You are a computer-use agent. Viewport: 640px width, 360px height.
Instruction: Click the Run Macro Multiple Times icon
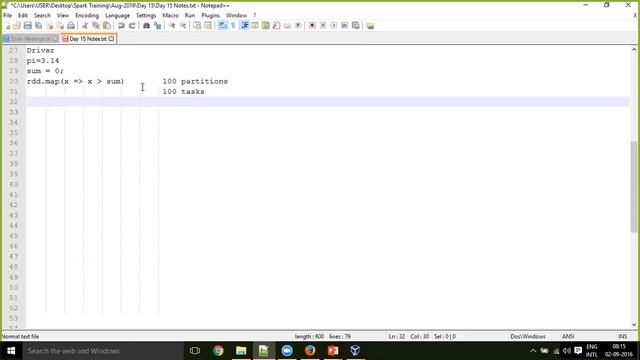coord(344,26)
